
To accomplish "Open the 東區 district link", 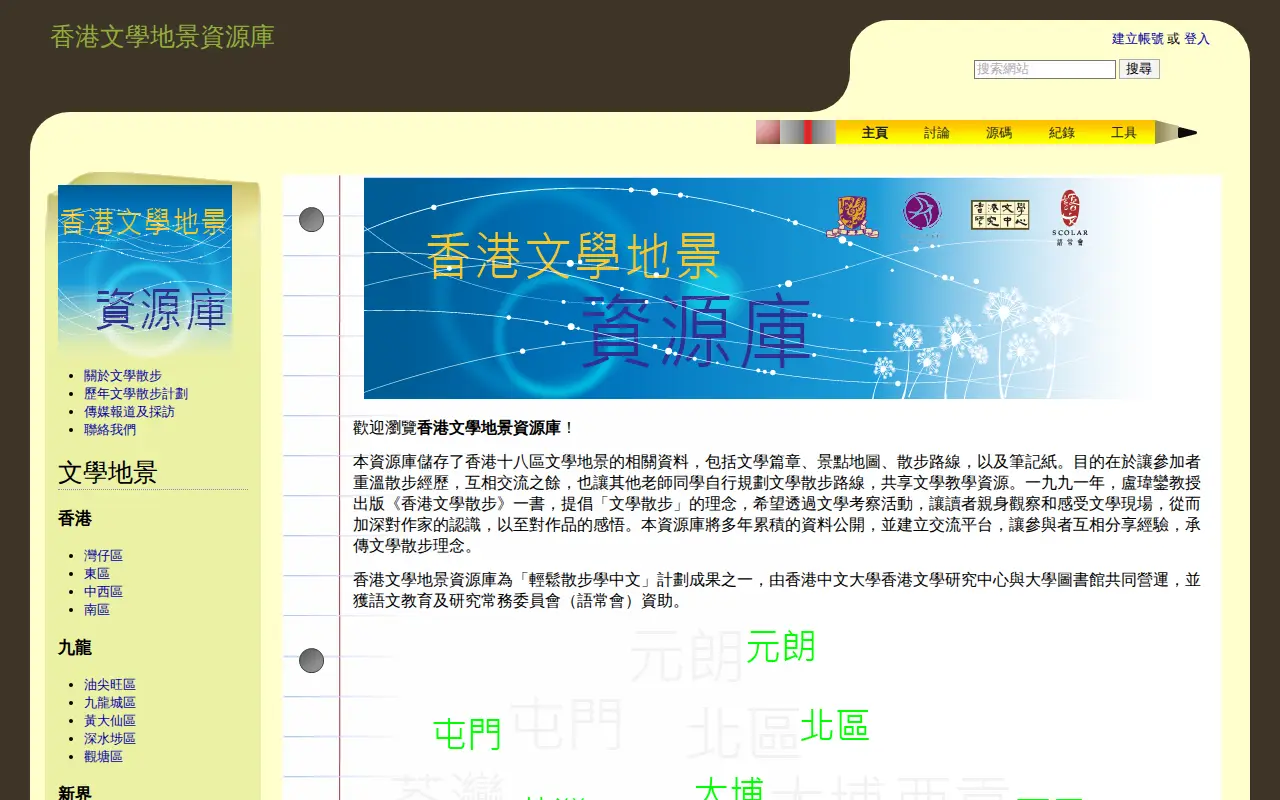I will pos(97,574).
